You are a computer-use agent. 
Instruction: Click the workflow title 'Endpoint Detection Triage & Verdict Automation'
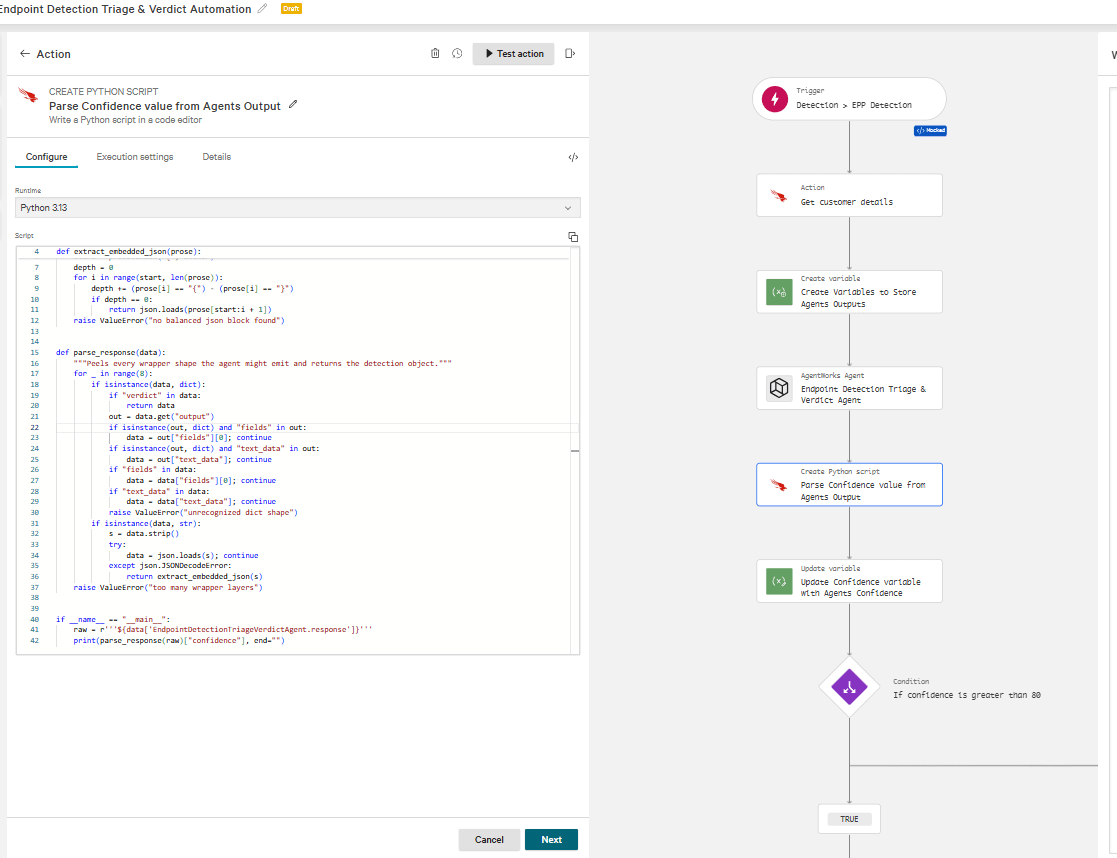tap(125, 9)
